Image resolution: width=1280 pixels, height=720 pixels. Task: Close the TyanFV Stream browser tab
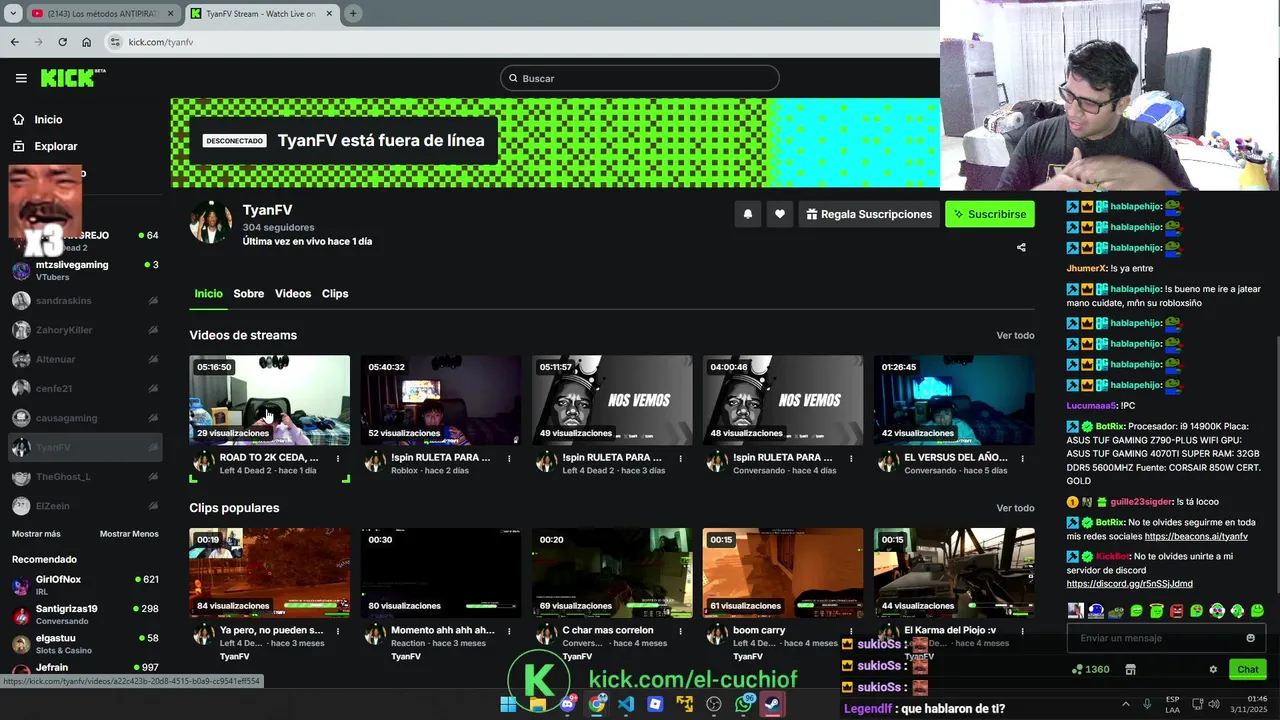click(x=328, y=13)
